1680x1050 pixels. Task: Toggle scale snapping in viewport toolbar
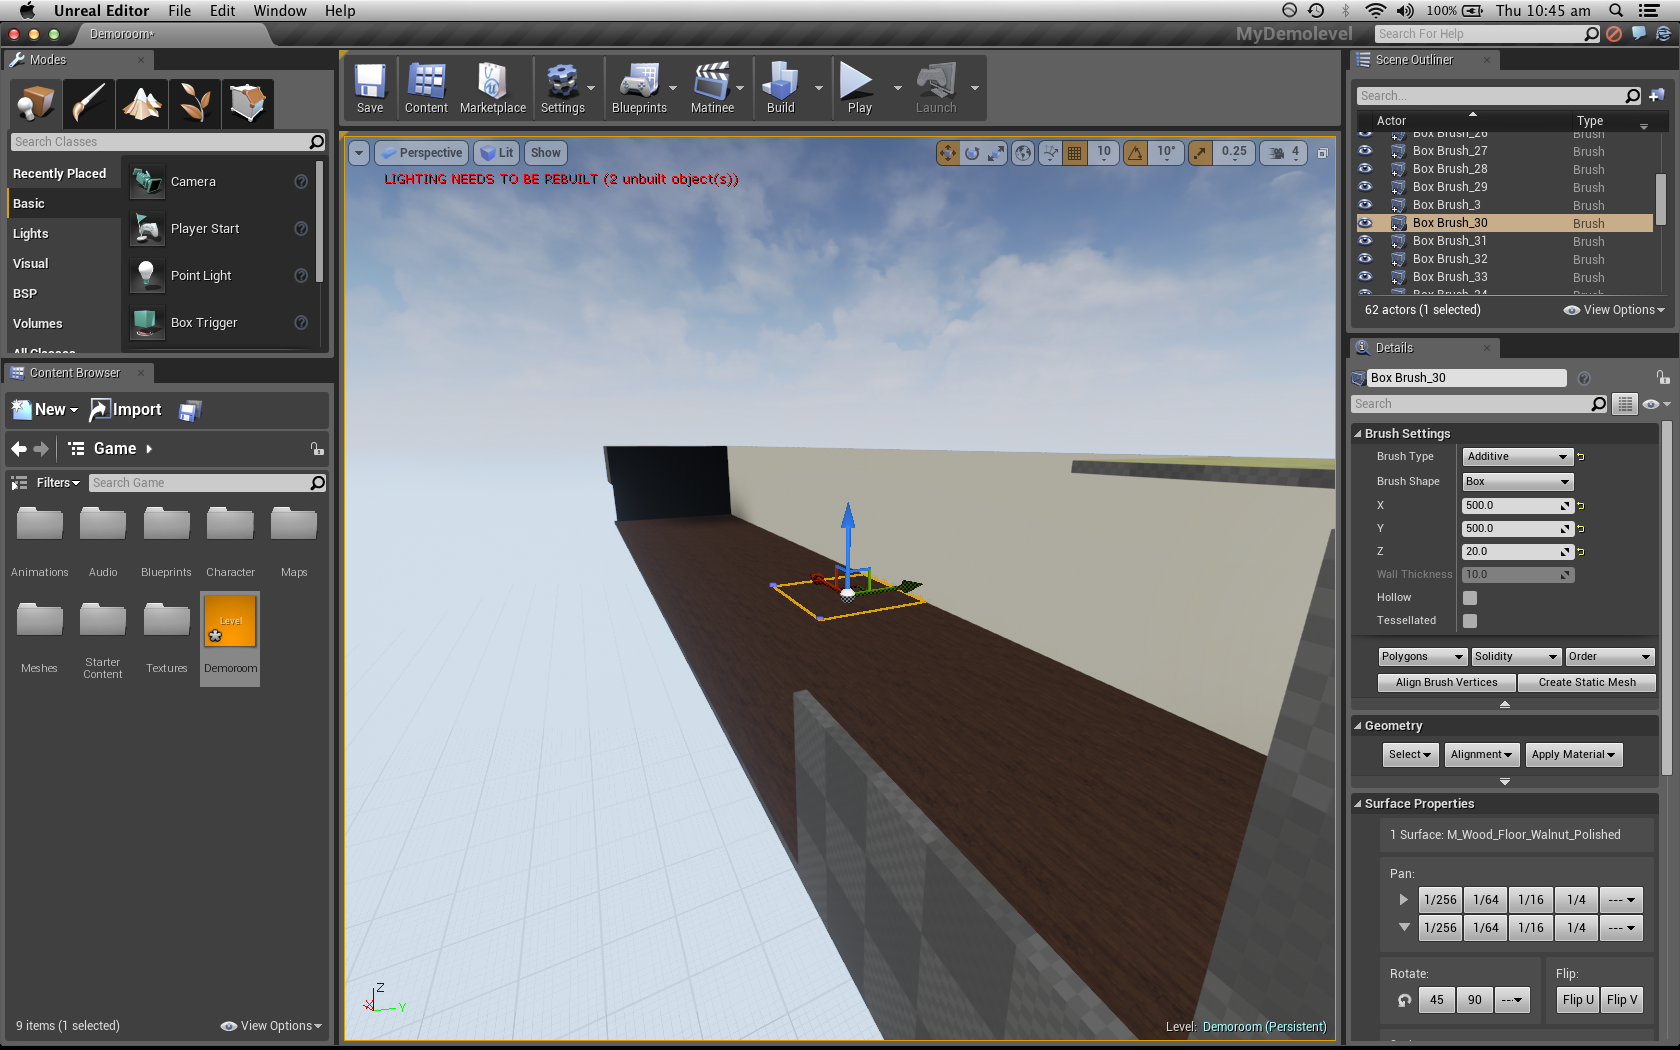pyautogui.click(x=1200, y=153)
